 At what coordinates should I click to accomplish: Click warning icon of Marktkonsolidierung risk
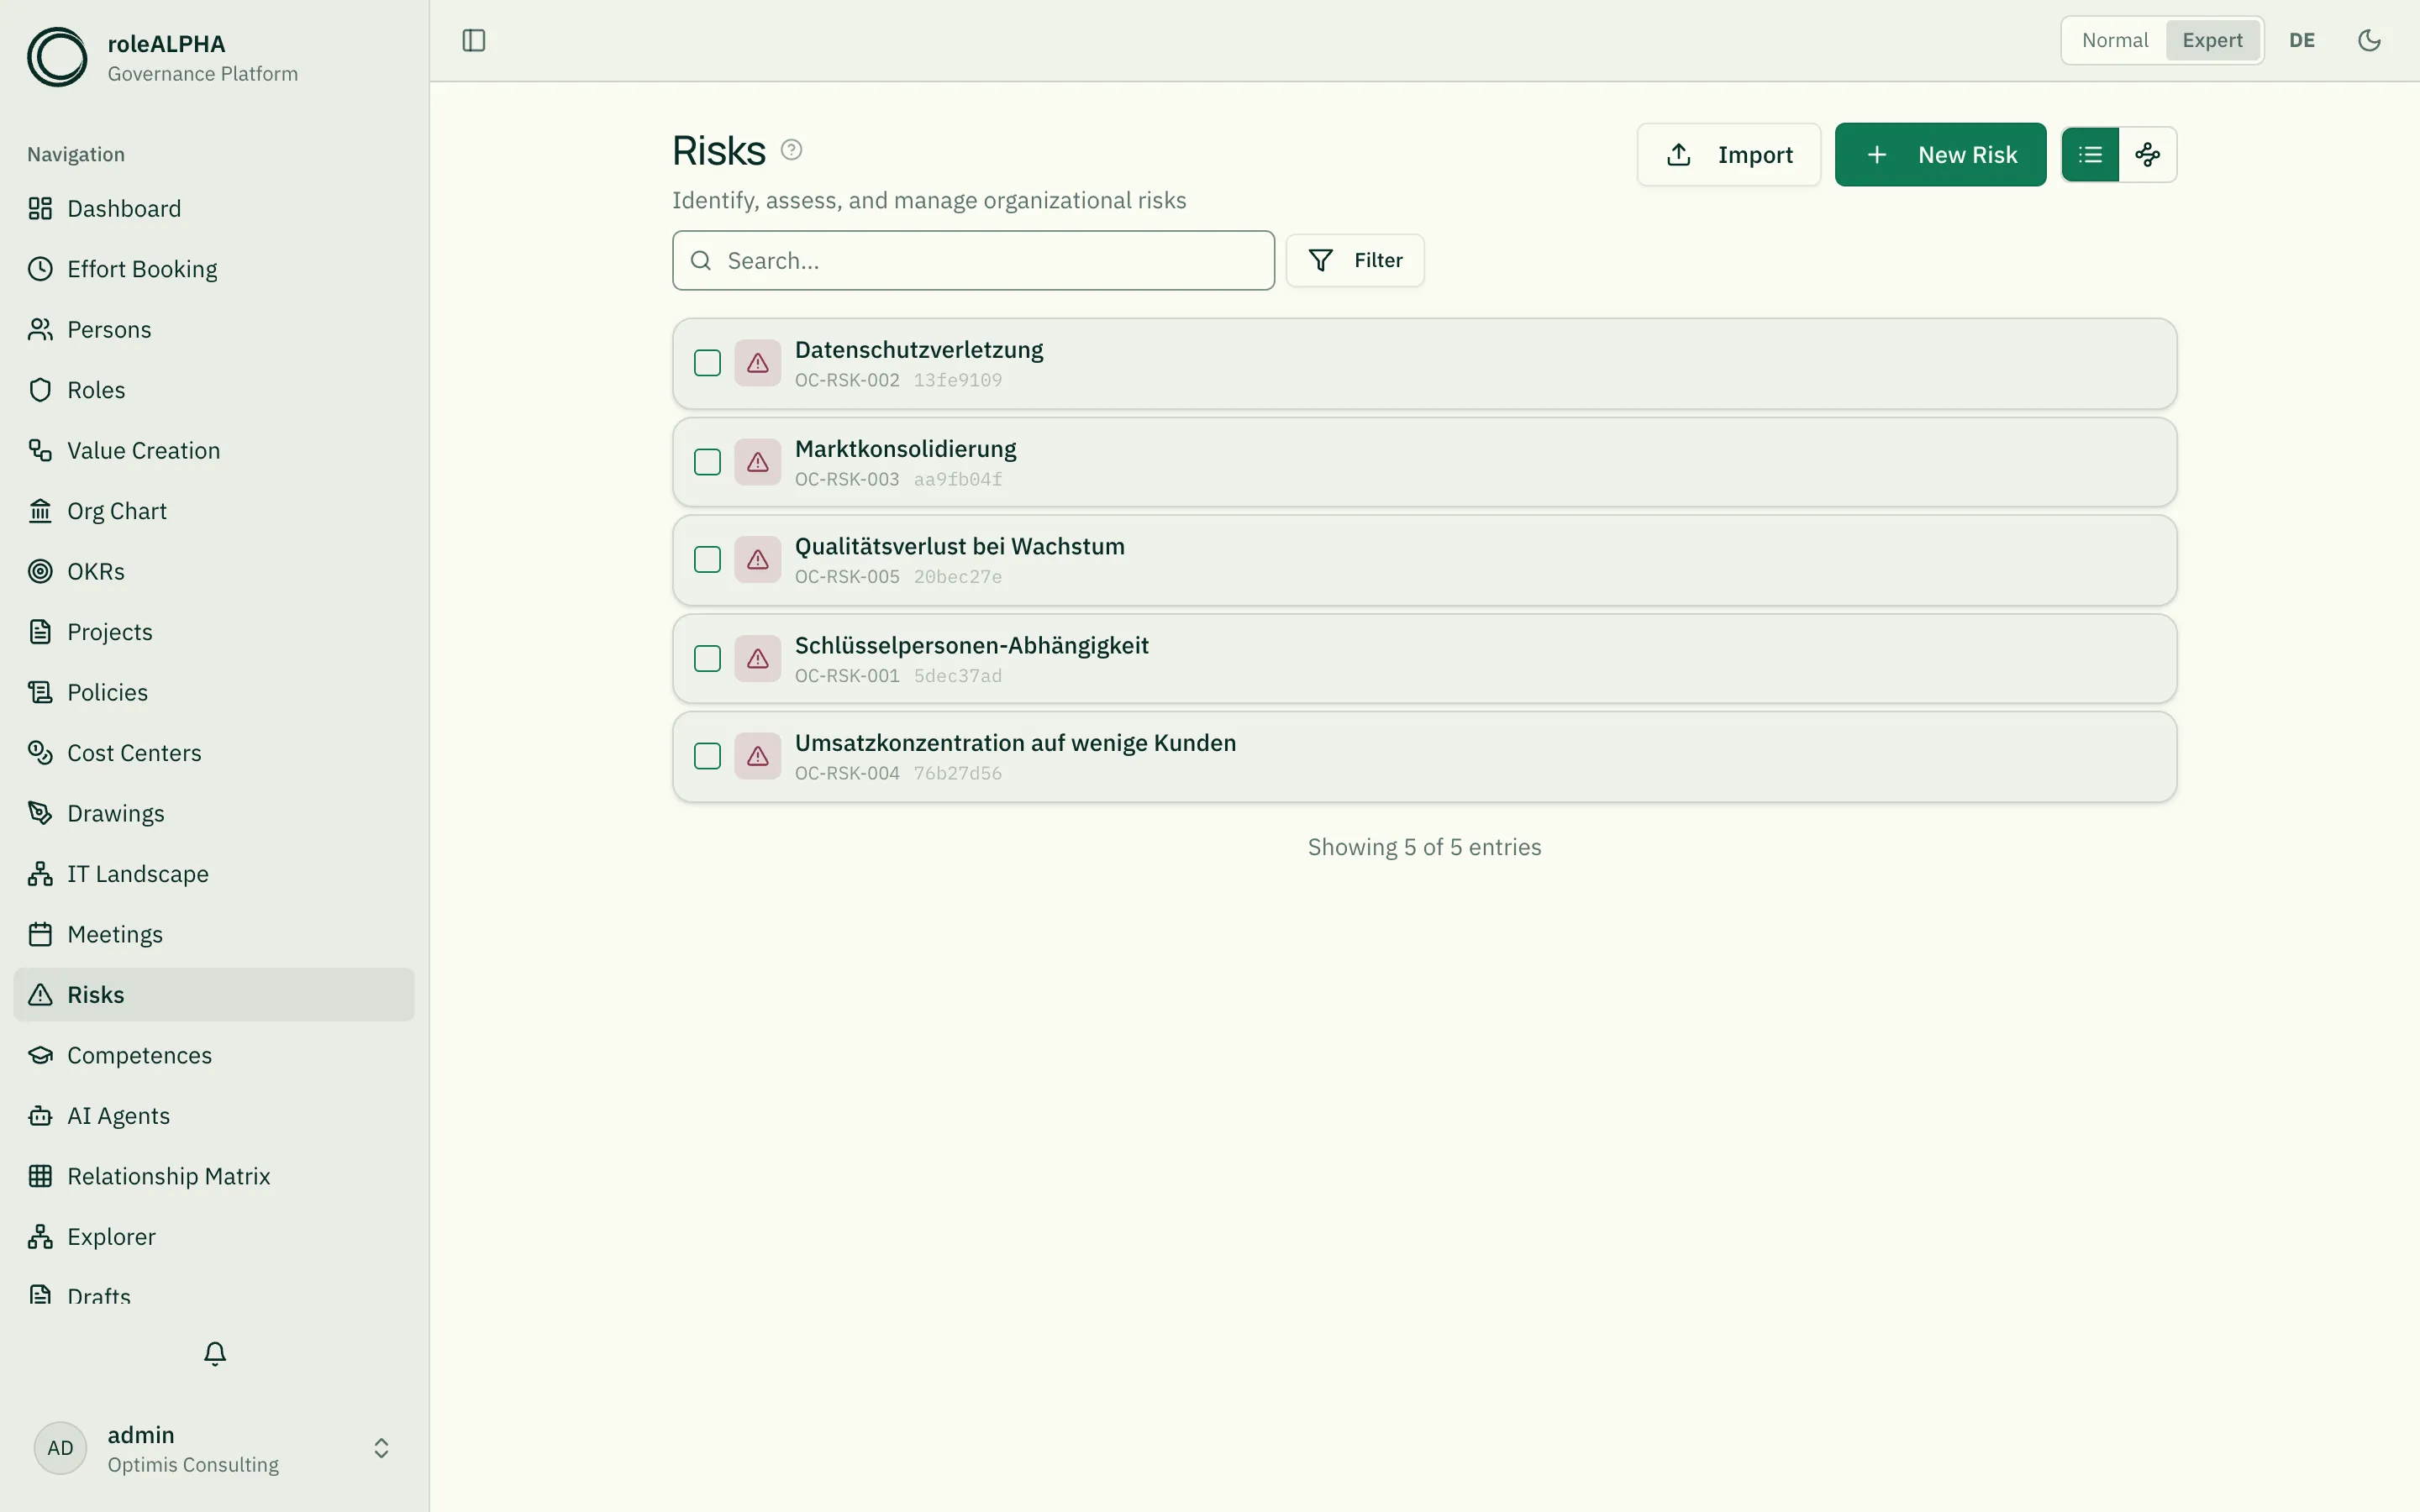(758, 462)
